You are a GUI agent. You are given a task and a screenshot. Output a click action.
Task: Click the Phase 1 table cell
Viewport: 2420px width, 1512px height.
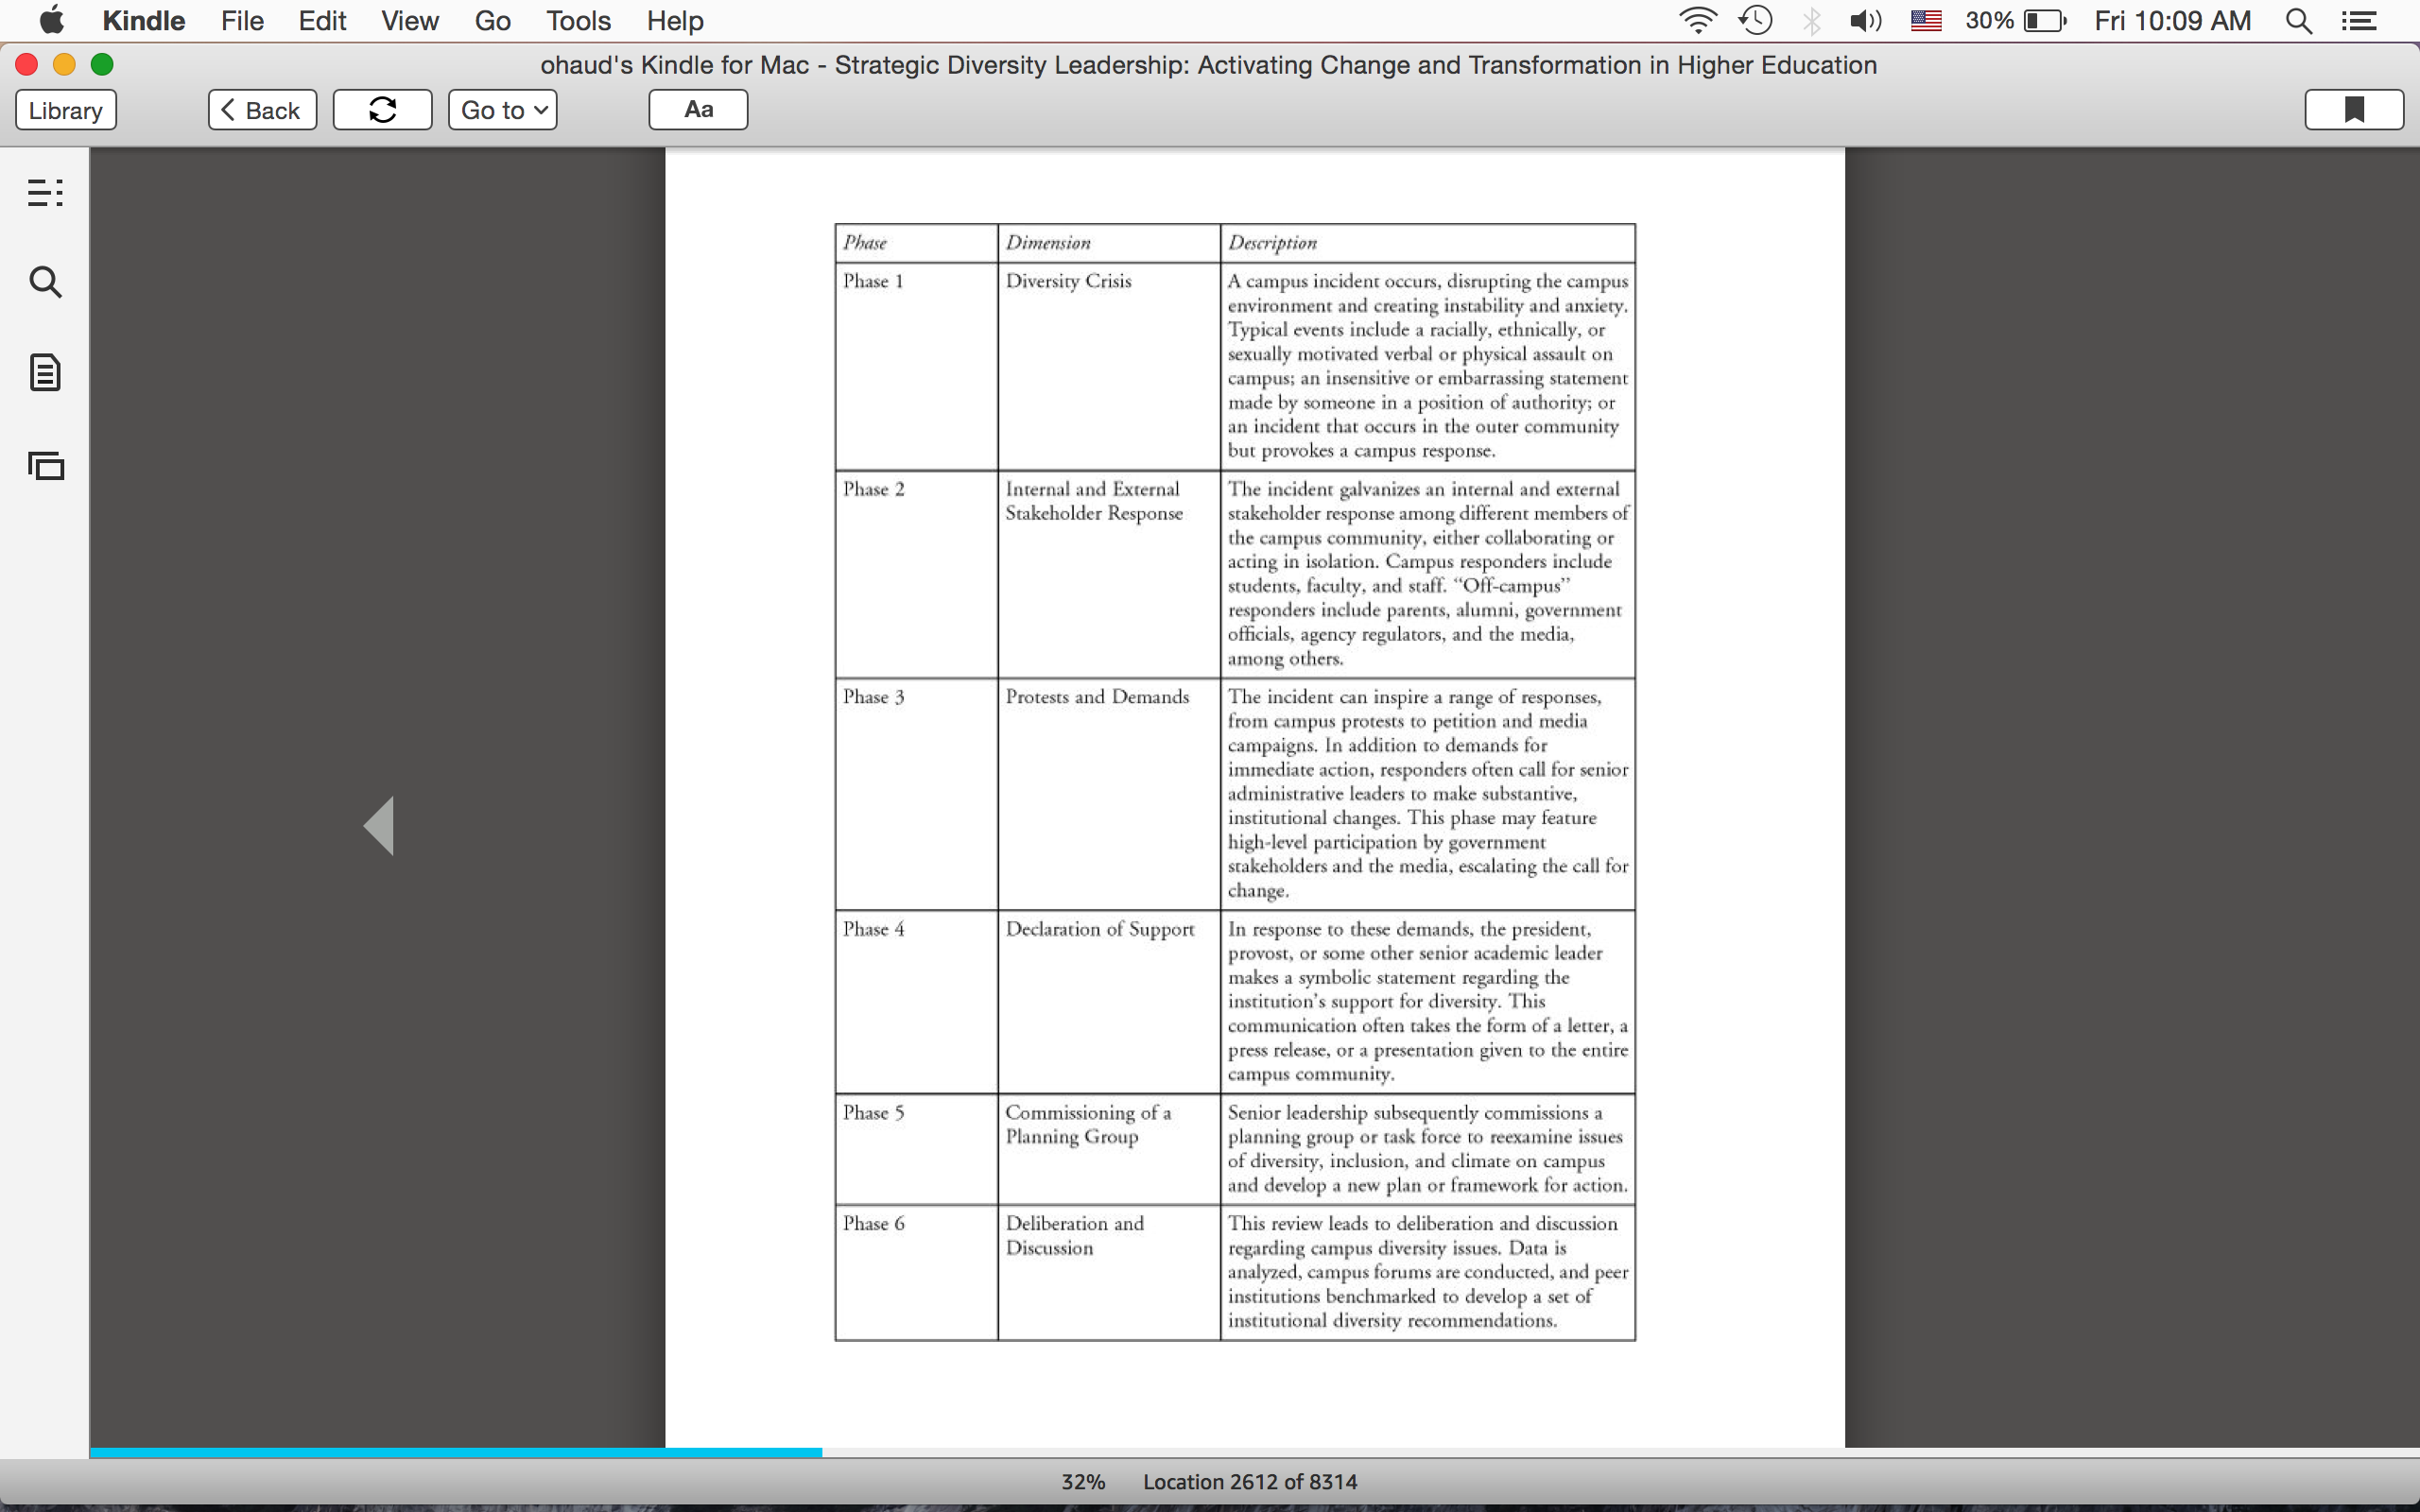(x=916, y=366)
